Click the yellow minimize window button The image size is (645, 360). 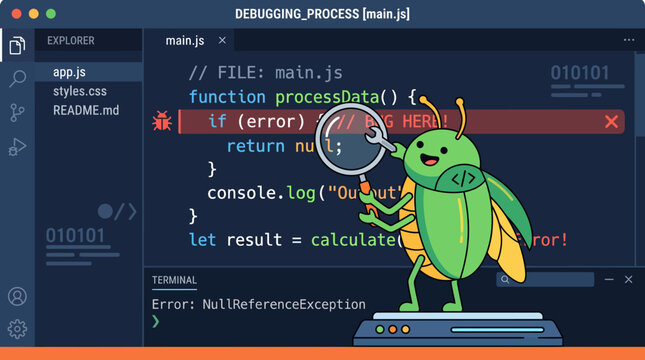coord(34,14)
